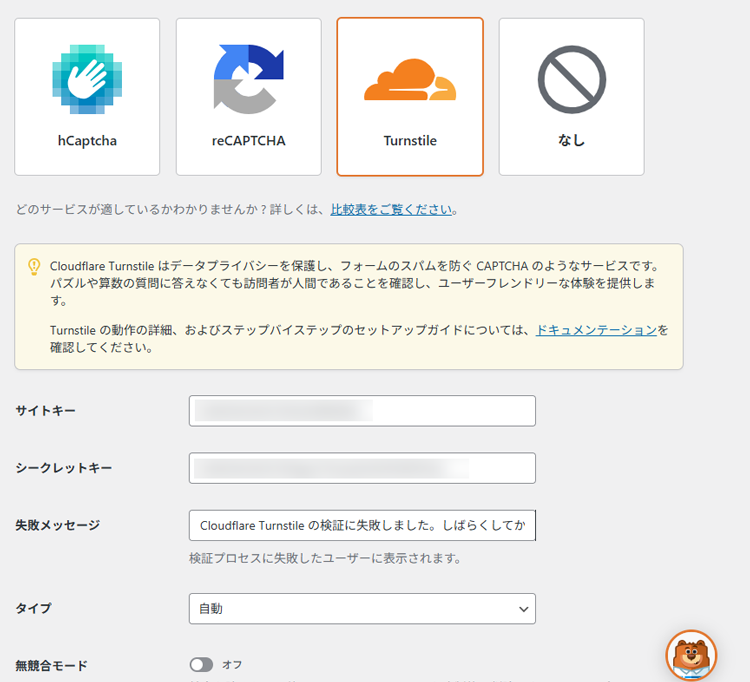The width and height of the screenshot is (750, 682).
Task: Click the 失敗メッセージ field label
Action: [57, 525]
